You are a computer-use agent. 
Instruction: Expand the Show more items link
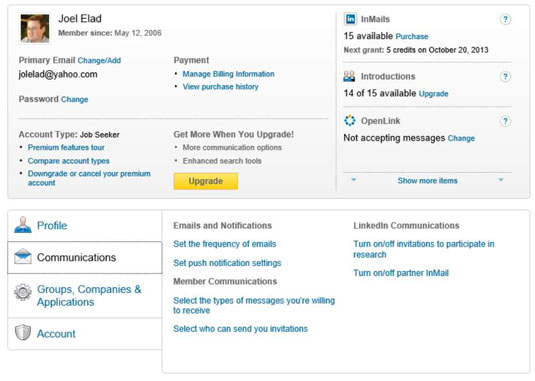coord(427,181)
